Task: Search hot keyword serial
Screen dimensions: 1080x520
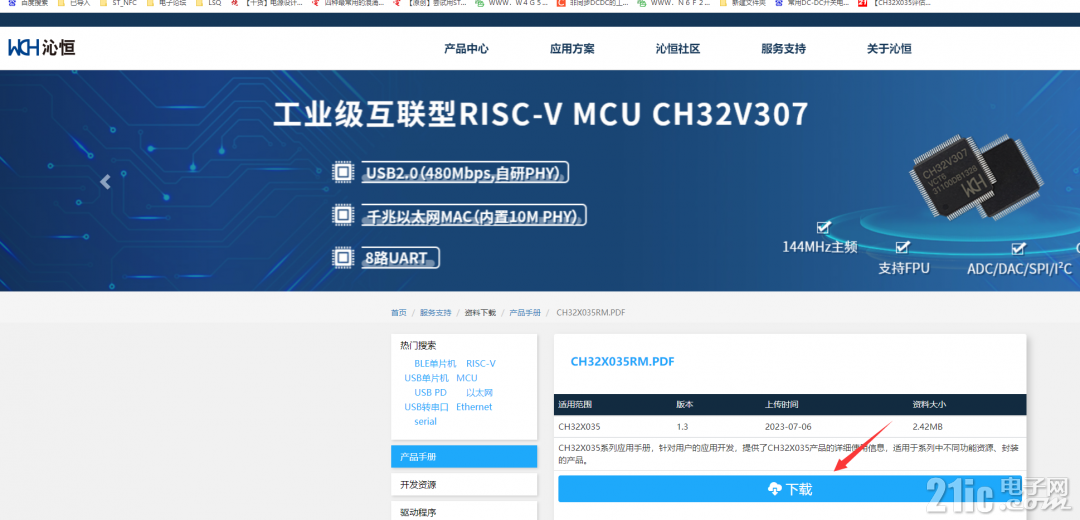Action: [425, 422]
